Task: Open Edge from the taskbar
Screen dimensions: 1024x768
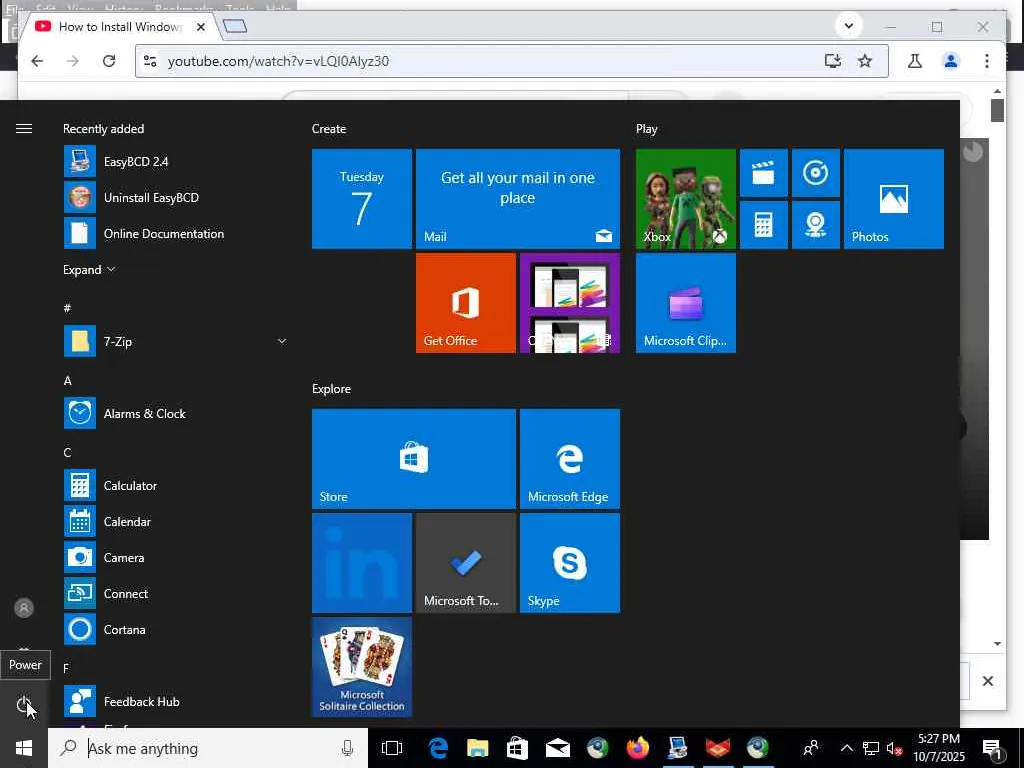Action: coord(438,748)
